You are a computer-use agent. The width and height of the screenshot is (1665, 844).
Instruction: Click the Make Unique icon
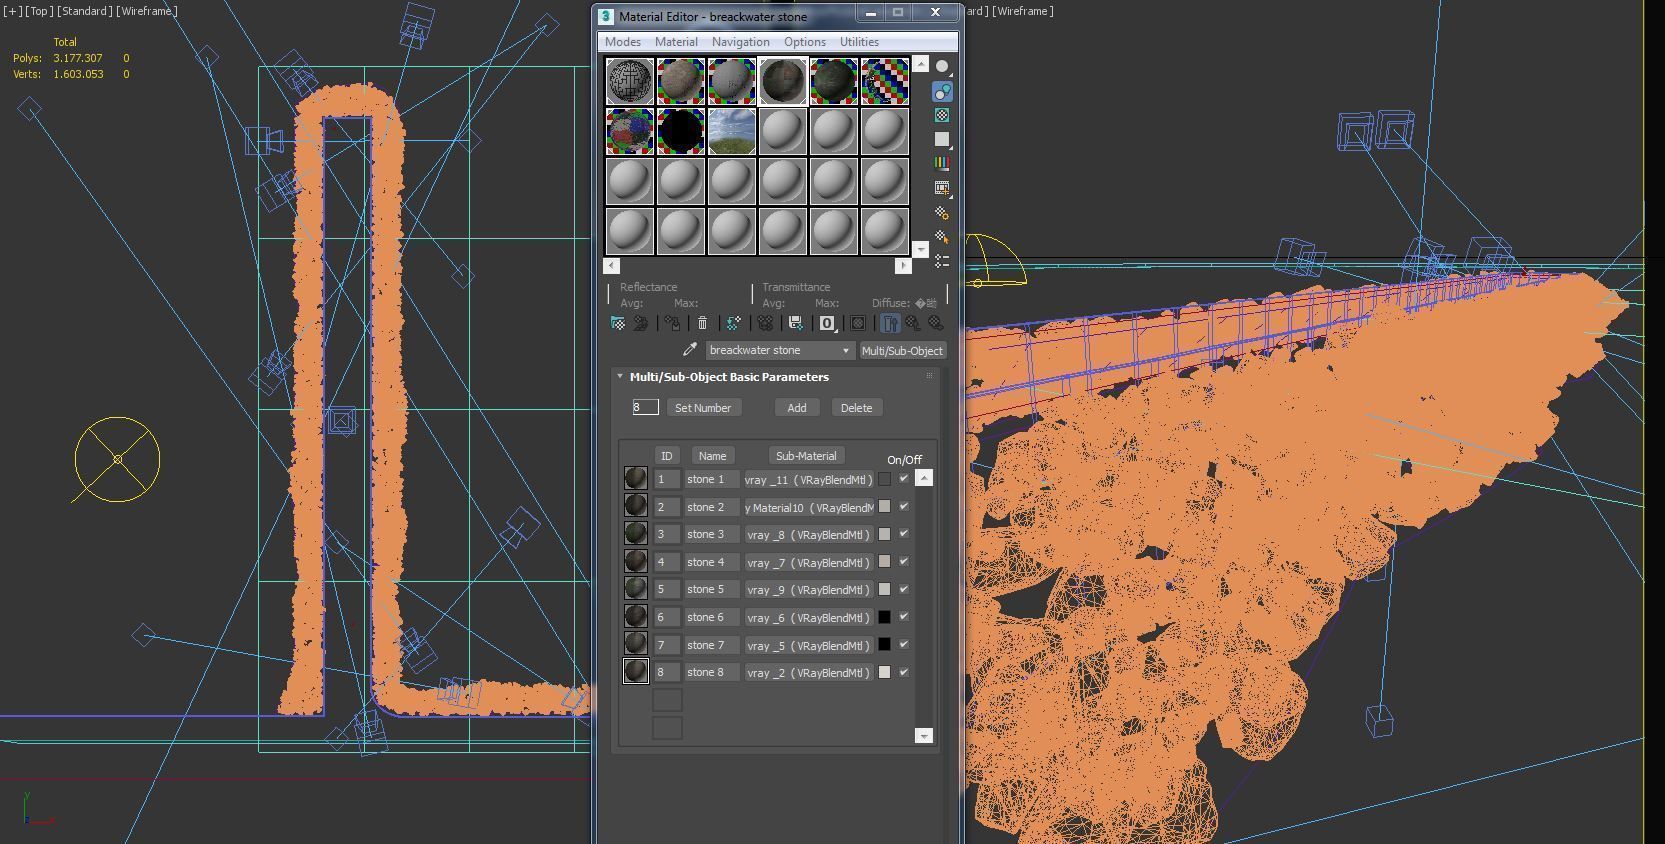pyautogui.click(x=765, y=323)
